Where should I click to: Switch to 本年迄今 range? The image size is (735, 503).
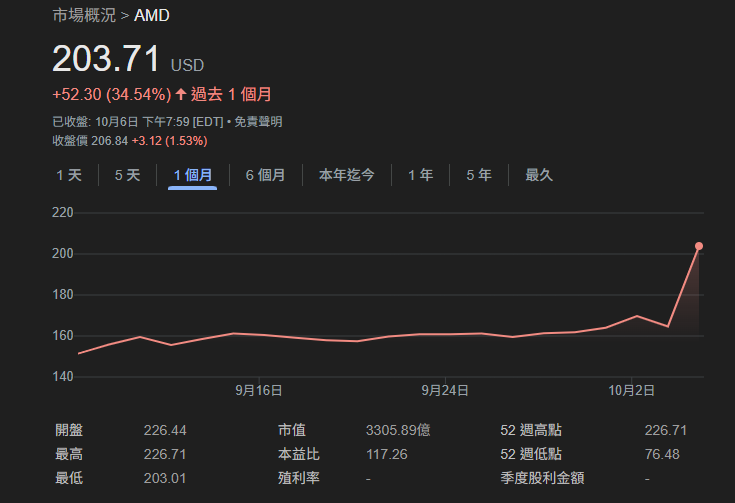(347, 175)
